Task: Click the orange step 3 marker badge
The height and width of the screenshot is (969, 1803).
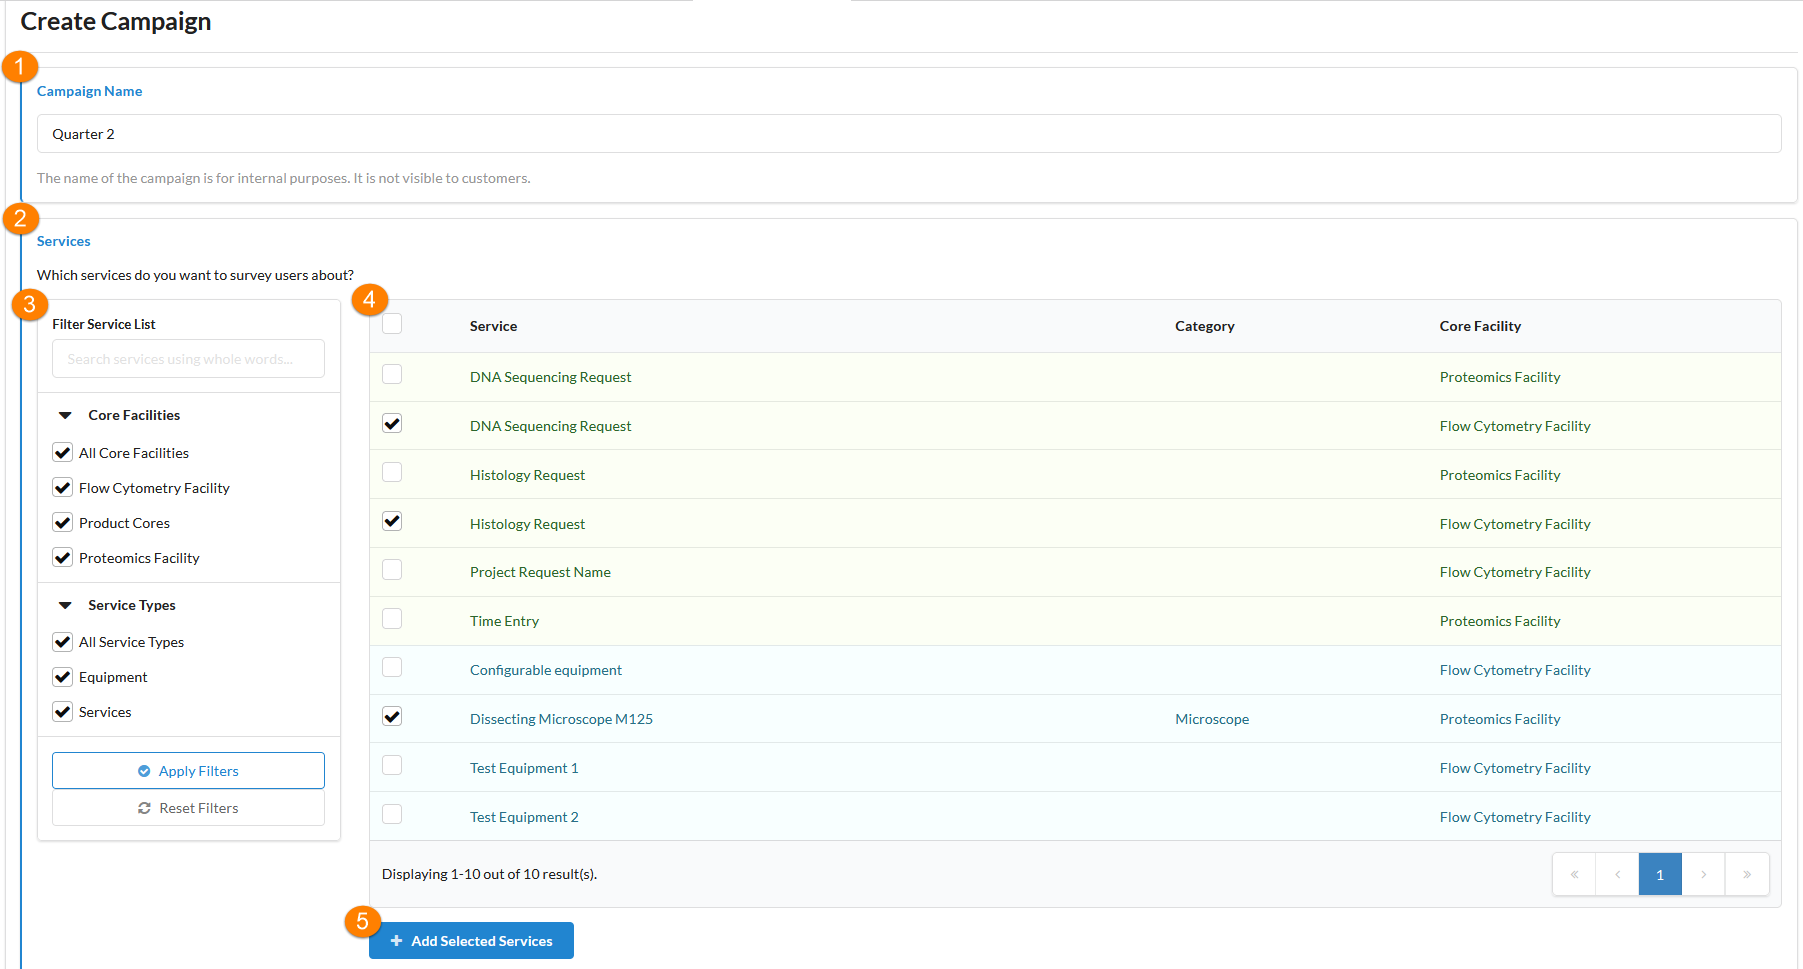Action: (29, 304)
